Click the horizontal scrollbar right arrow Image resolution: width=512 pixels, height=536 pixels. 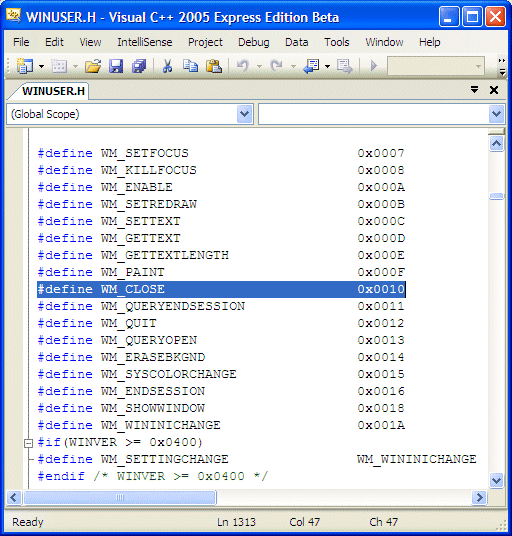click(x=479, y=497)
